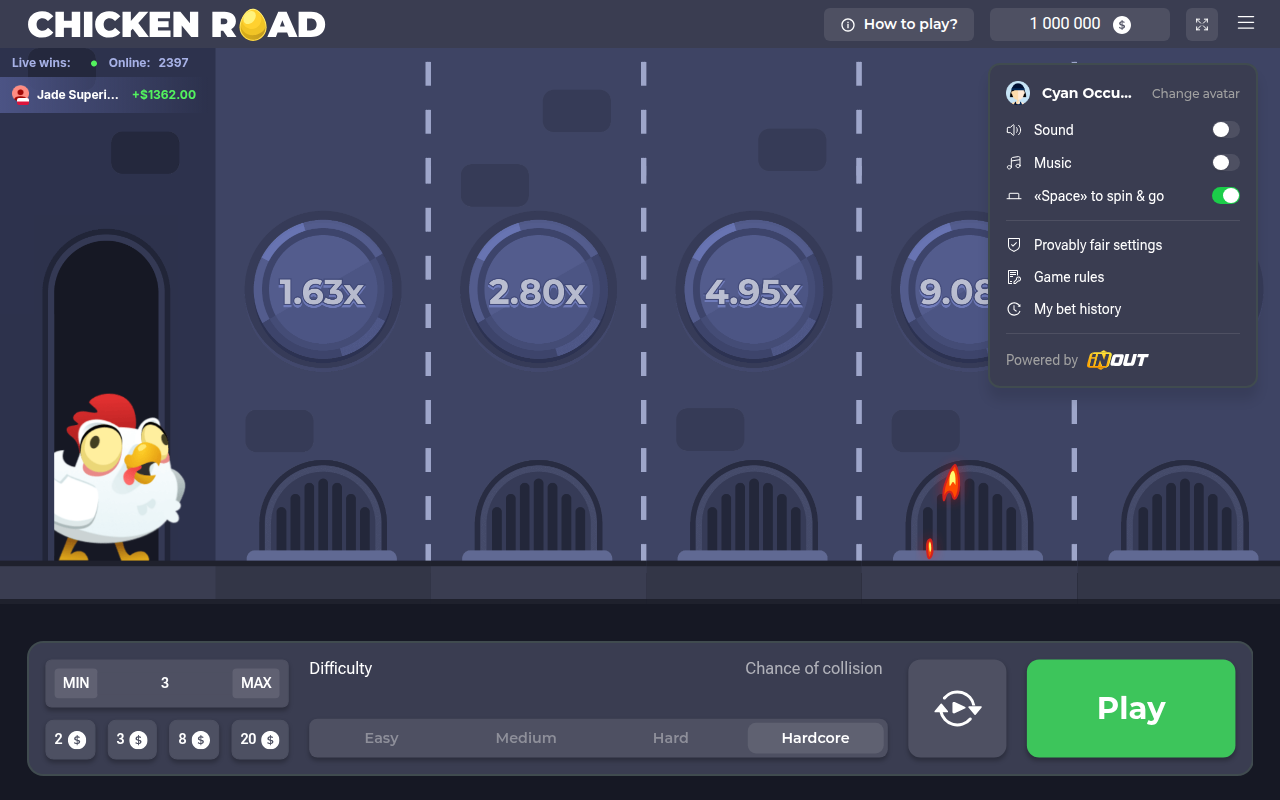Click the 2.80x multiplier manhole
This screenshot has width=1280, height=800.
click(538, 291)
